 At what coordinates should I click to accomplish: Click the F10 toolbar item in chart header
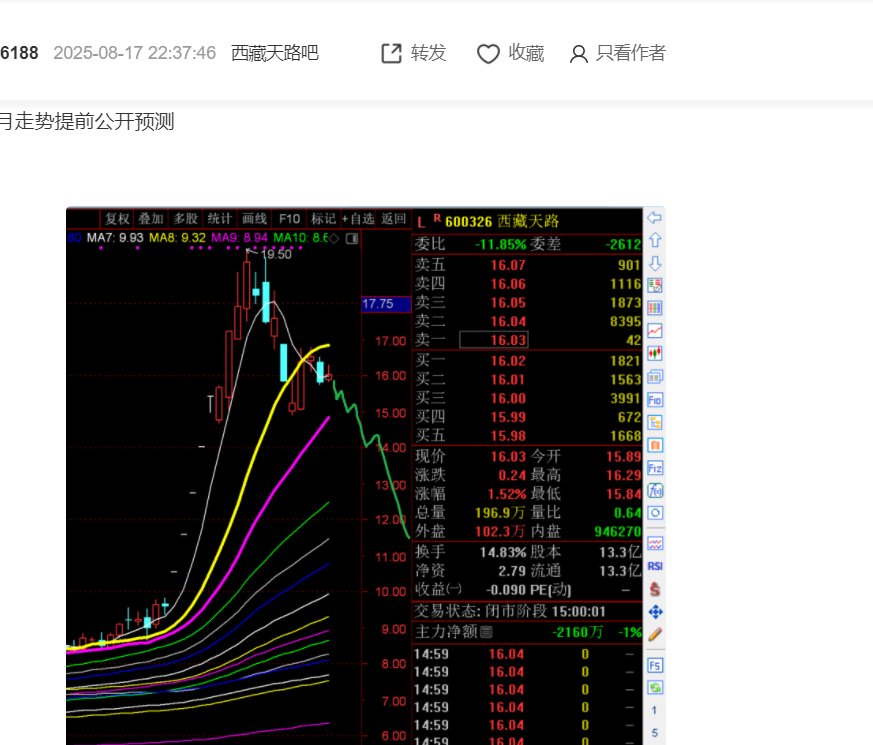click(x=290, y=219)
